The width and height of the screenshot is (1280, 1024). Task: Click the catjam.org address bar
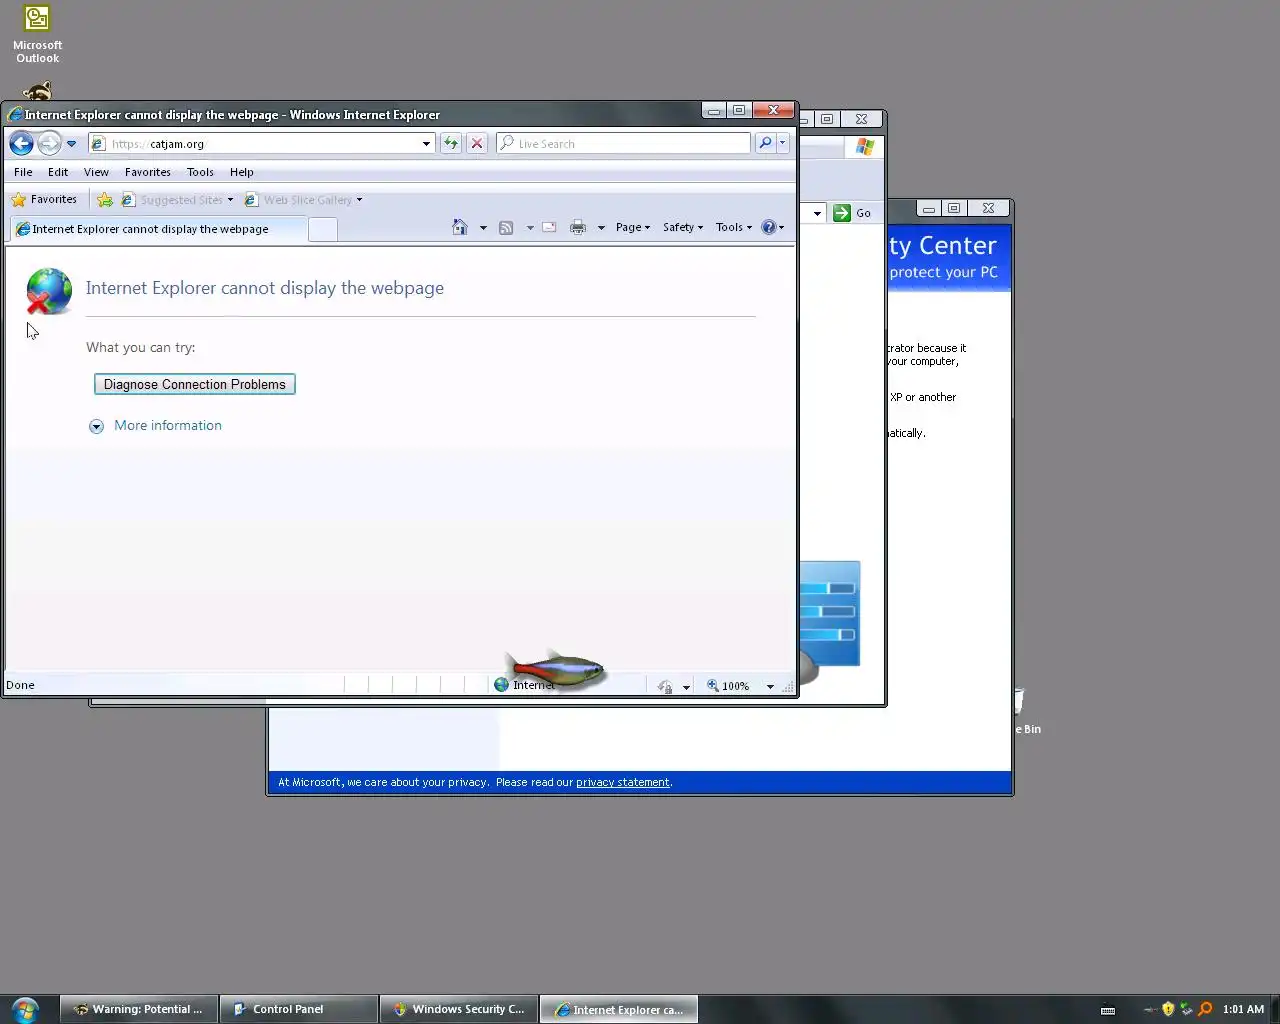click(x=263, y=144)
